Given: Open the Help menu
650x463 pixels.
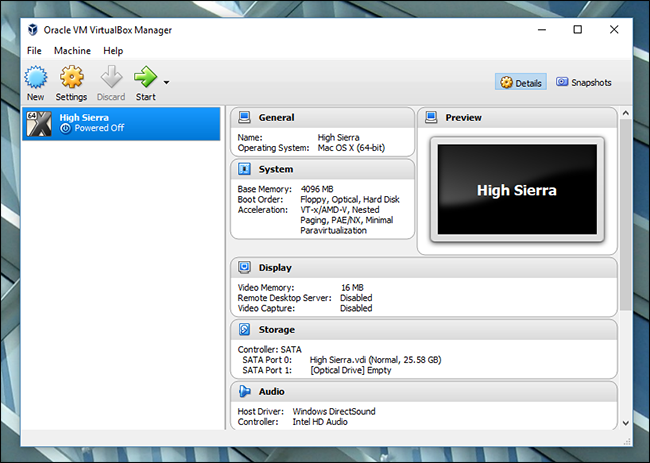Looking at the screenshot, I should pos(113,51).
